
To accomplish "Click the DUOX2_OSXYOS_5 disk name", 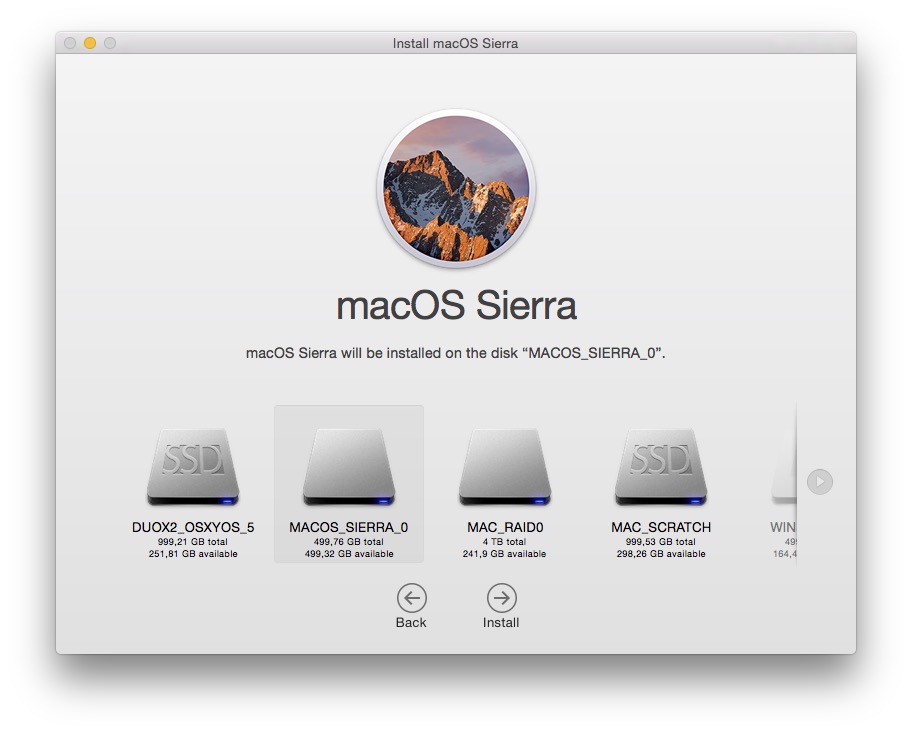I will point(193,528).
